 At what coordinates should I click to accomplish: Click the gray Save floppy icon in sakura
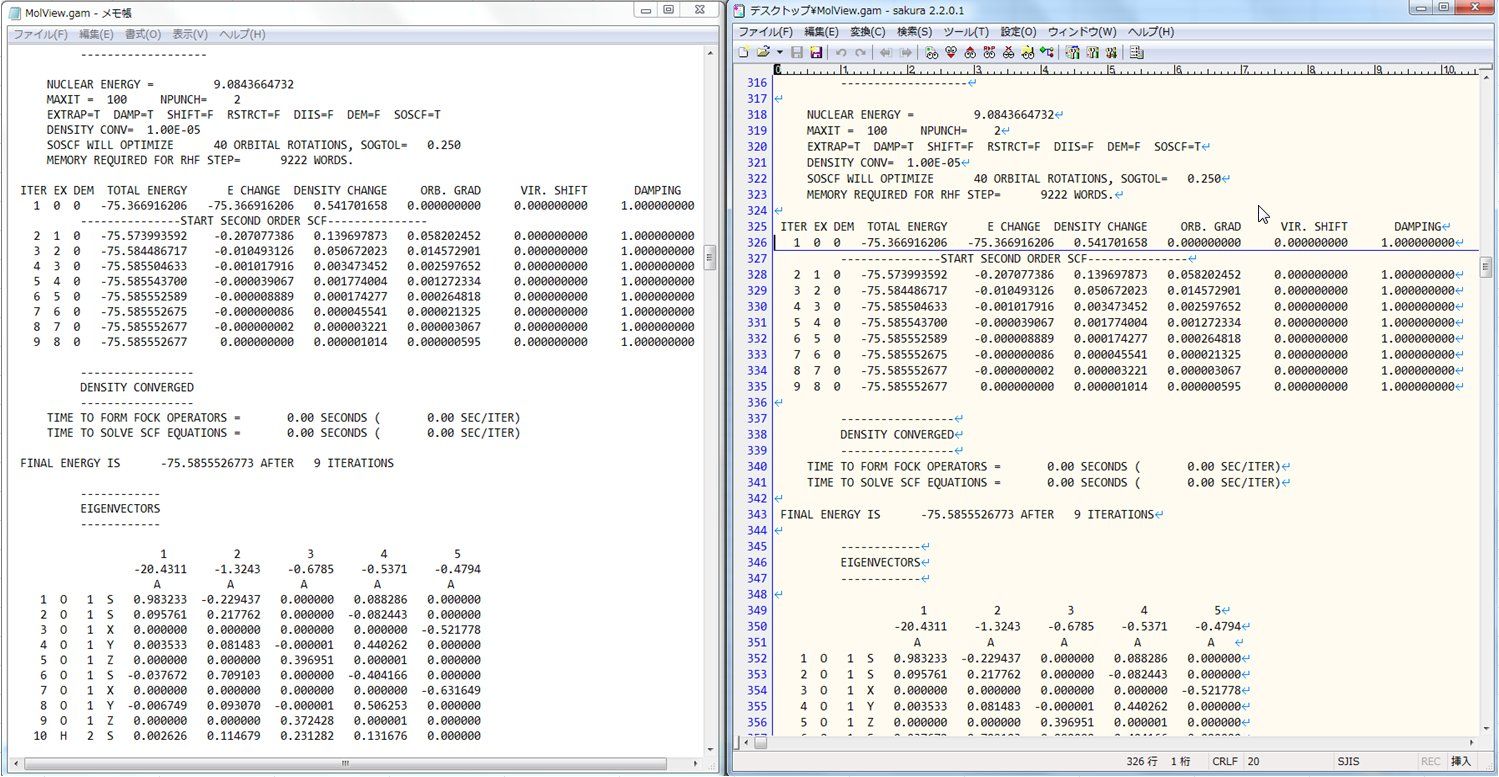click(797, 52)
